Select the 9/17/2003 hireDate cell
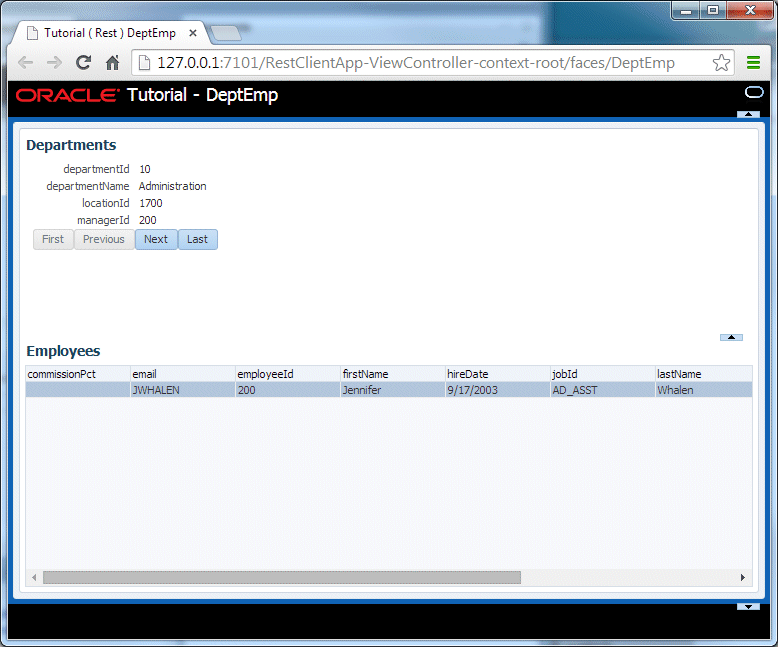This screenshot has height=647, width=778. point(498,390)
